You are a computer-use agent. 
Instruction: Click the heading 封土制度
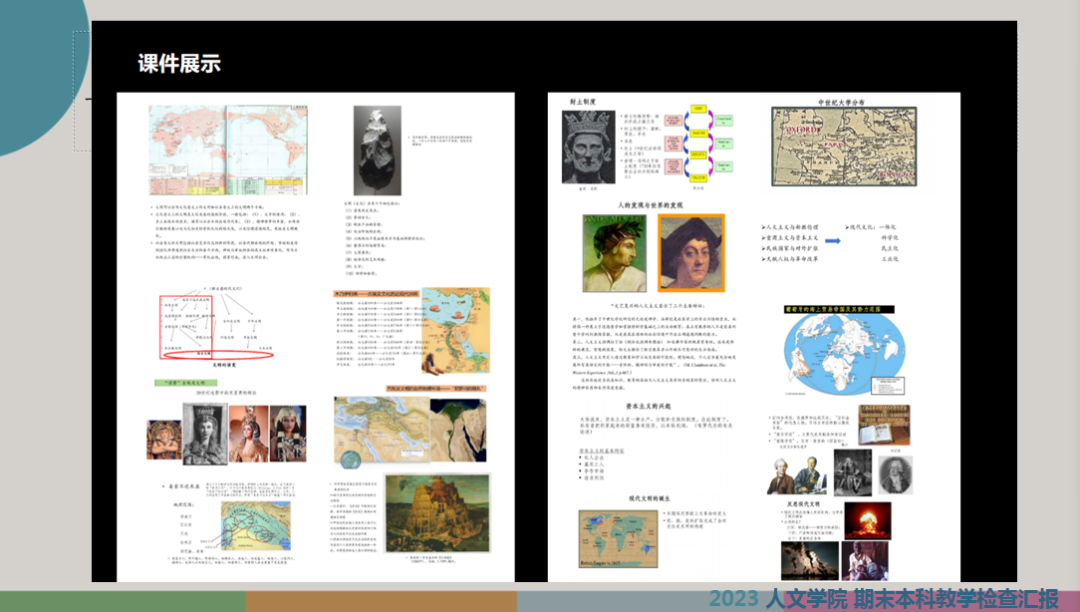click(583, 102)
